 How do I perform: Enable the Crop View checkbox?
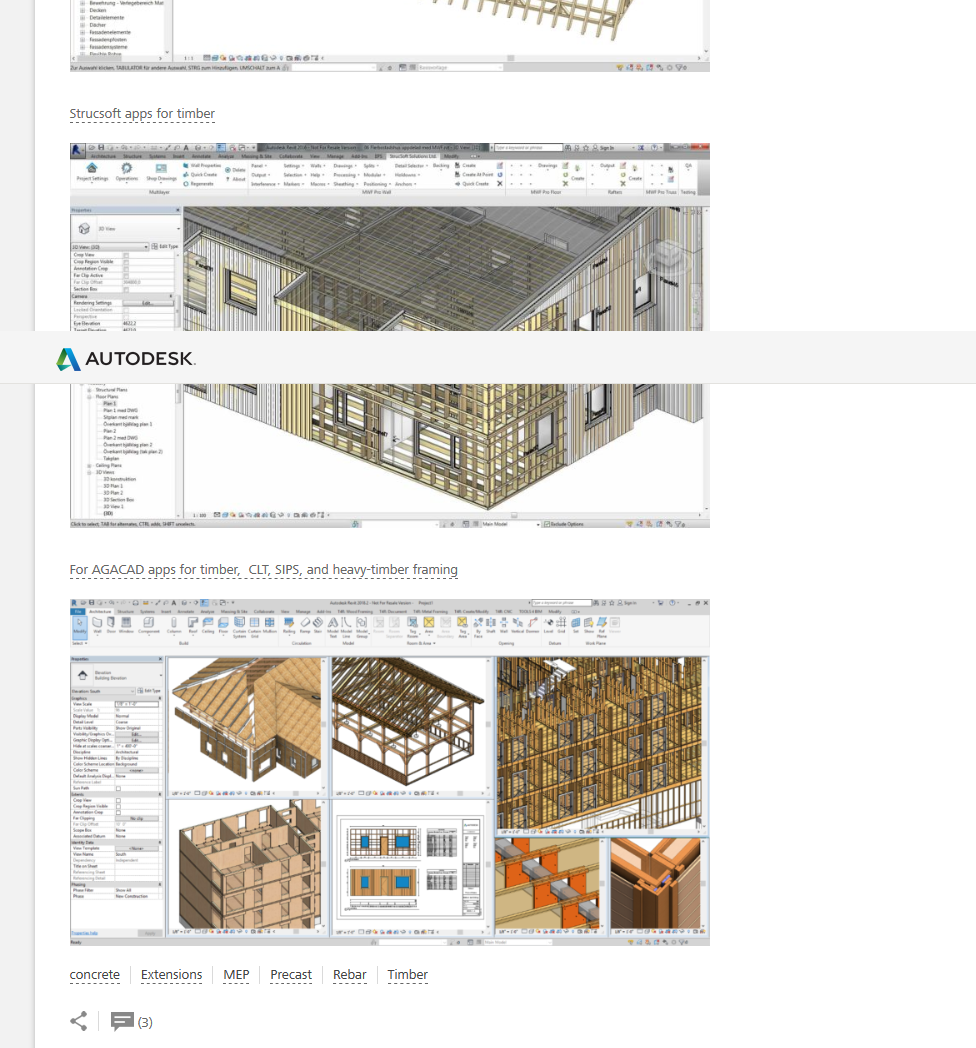tap(125, 254)
